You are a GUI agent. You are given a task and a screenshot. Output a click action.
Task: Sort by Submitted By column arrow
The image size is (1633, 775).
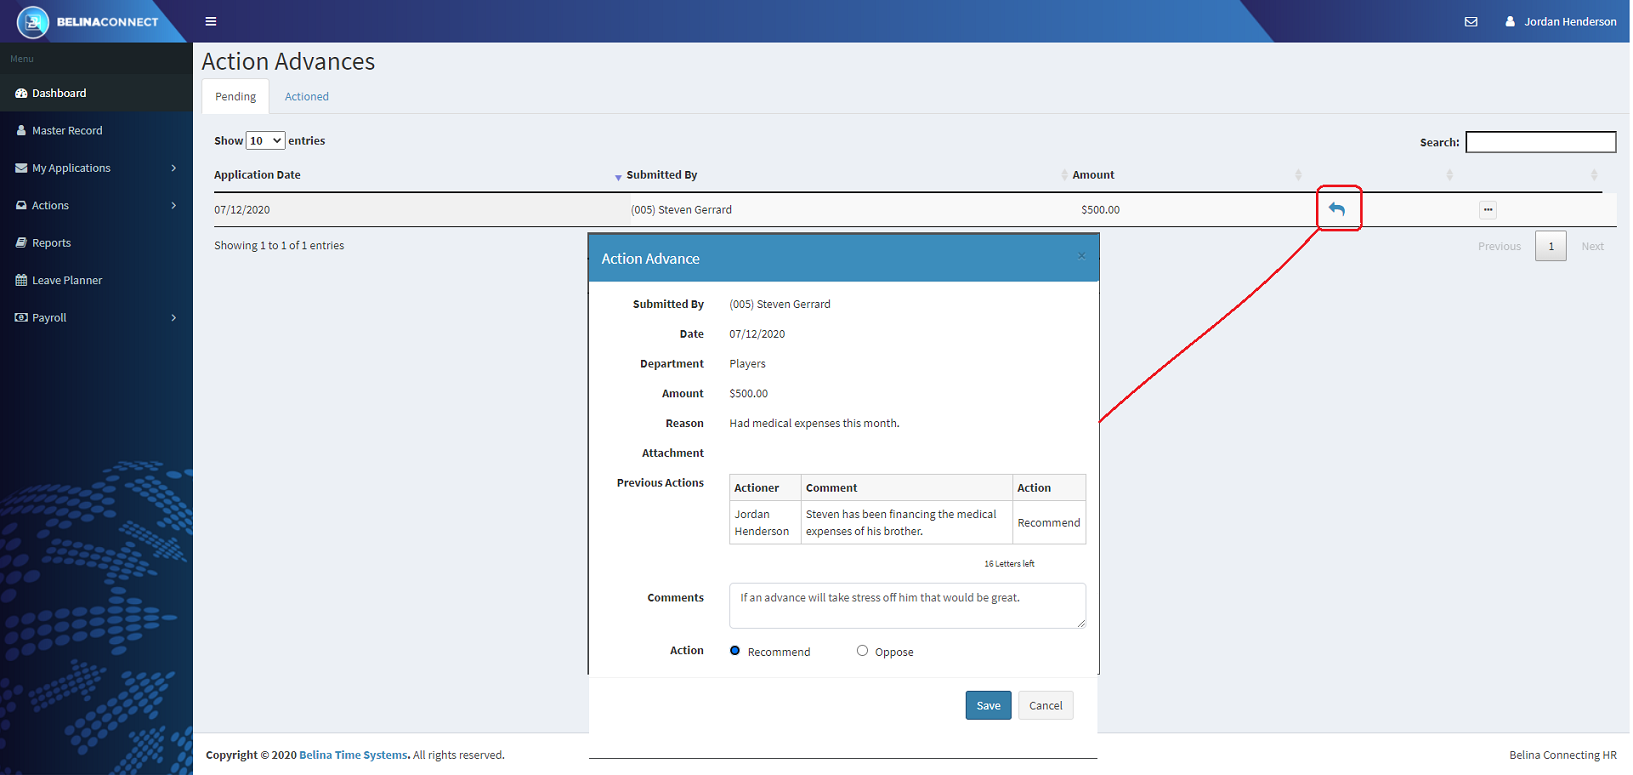click(x=1064, y=175)
